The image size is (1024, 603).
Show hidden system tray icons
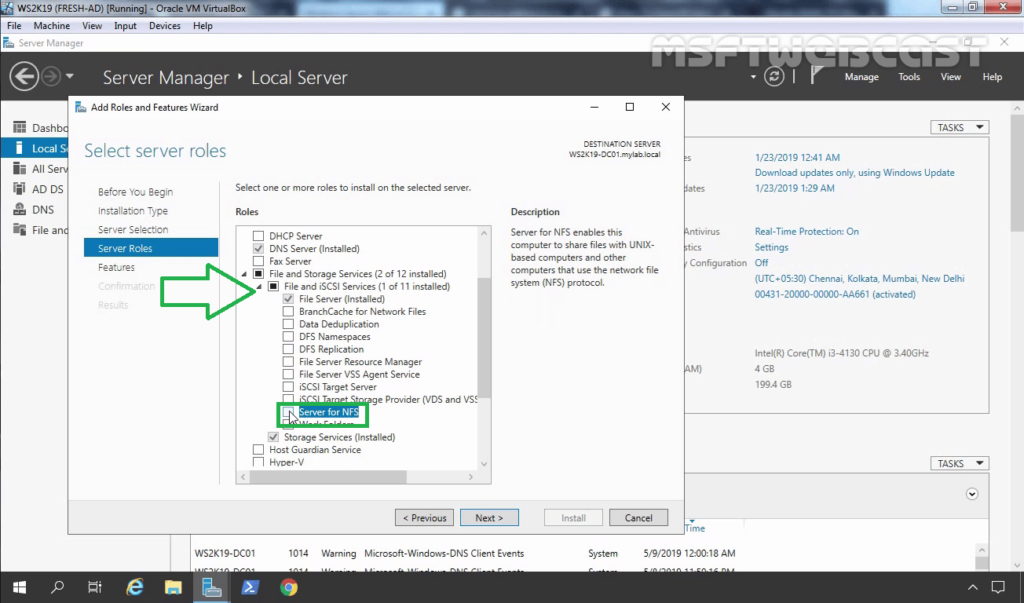tap(972, 587)
